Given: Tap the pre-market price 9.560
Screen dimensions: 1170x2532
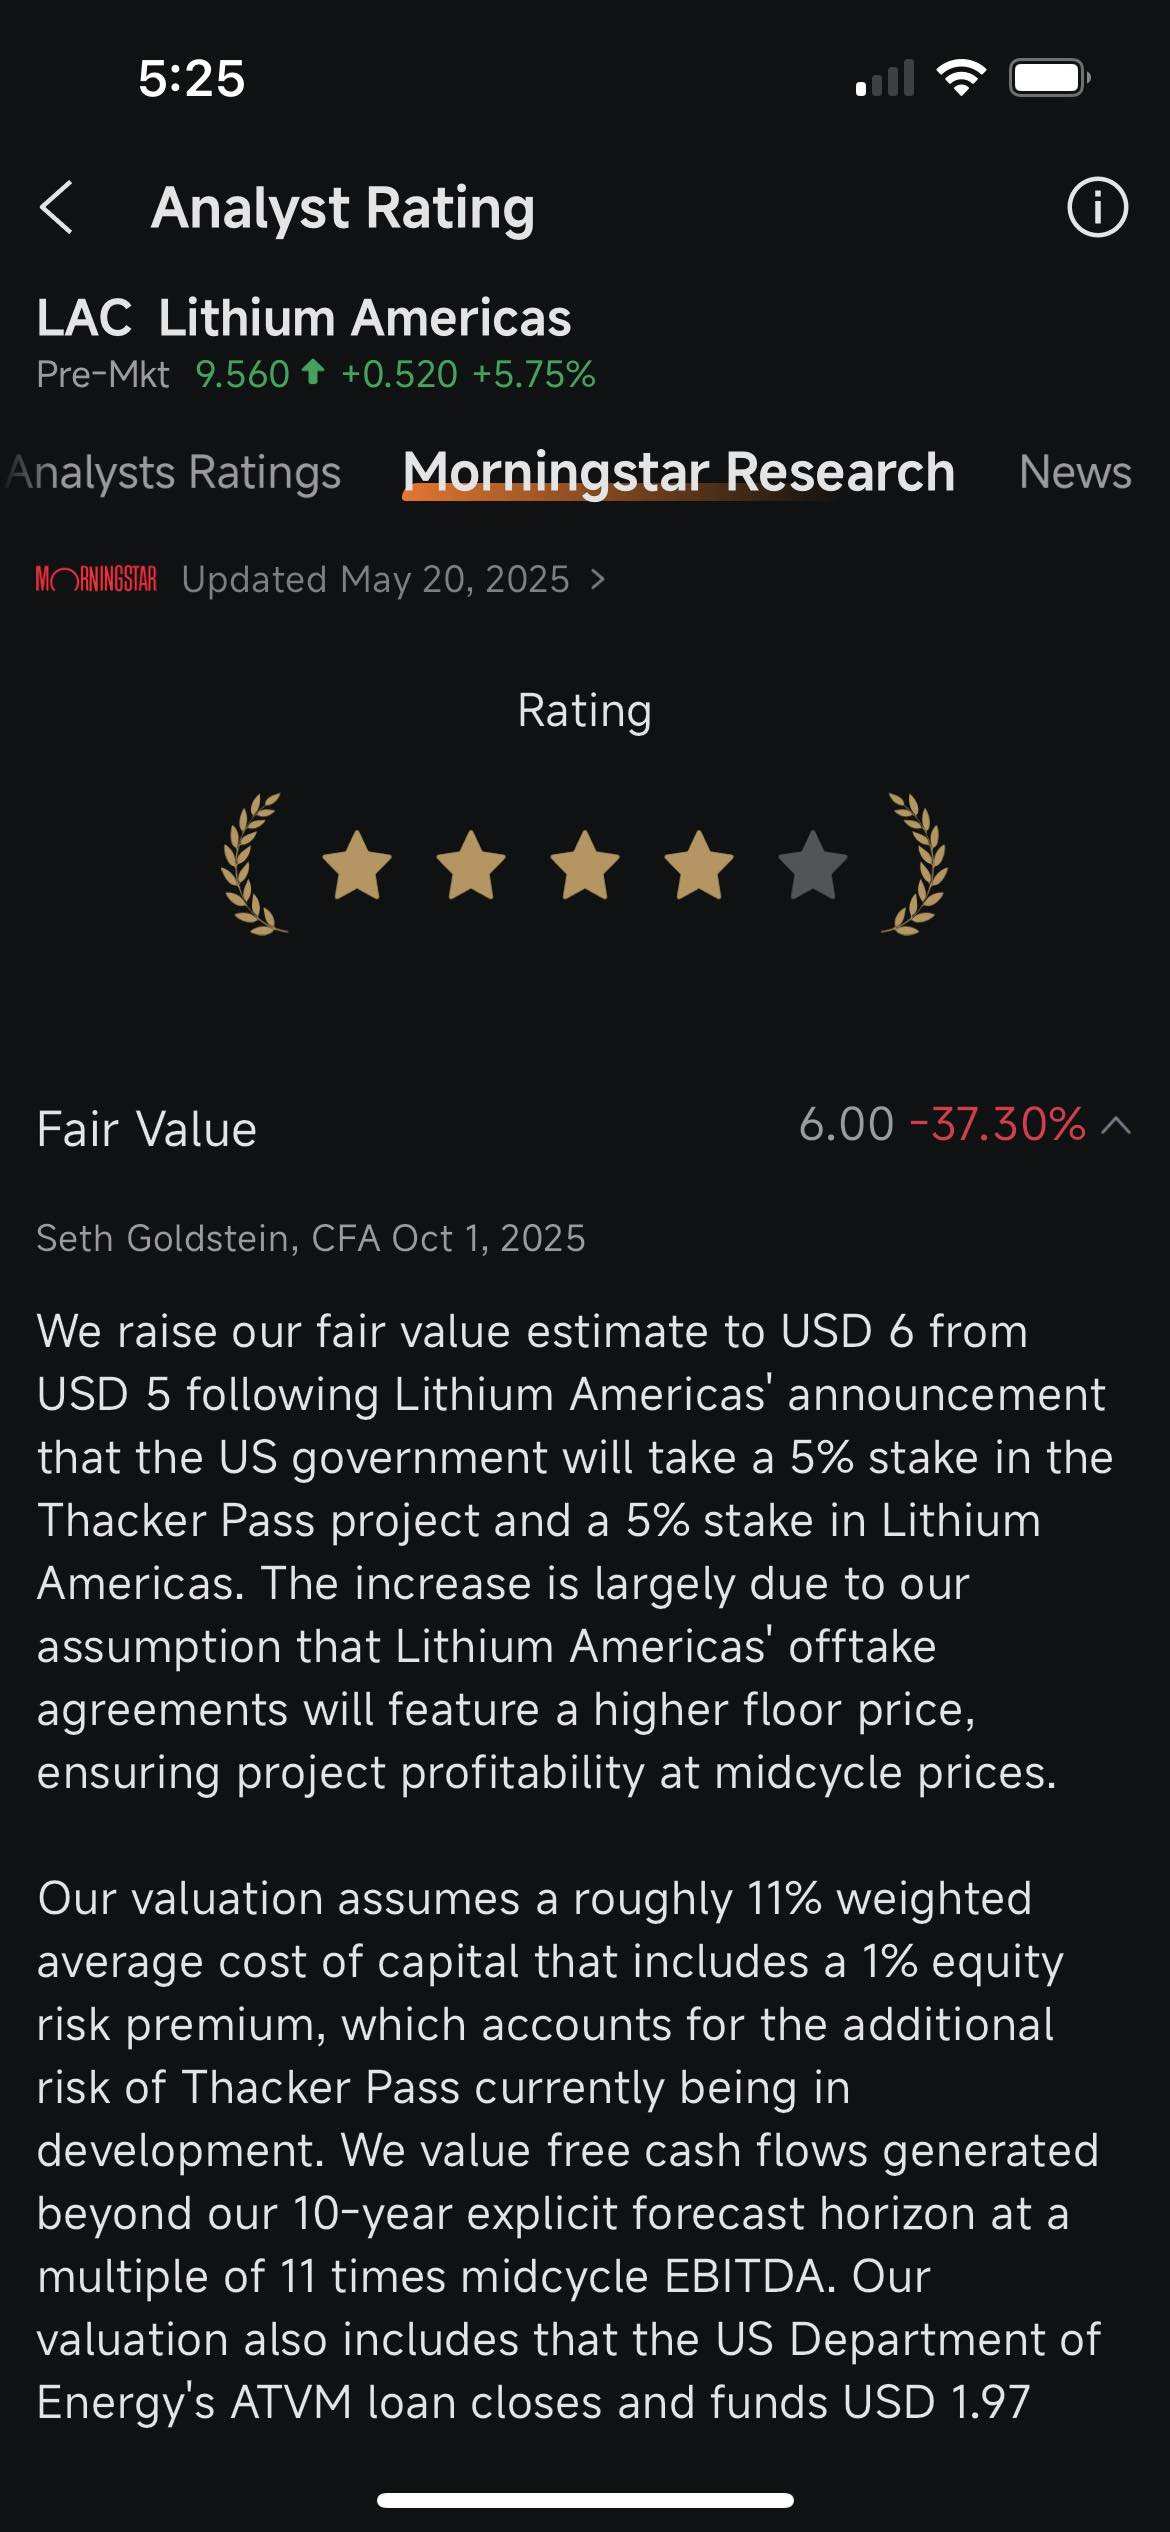Looking at the screenshot, I should point(242,374).
